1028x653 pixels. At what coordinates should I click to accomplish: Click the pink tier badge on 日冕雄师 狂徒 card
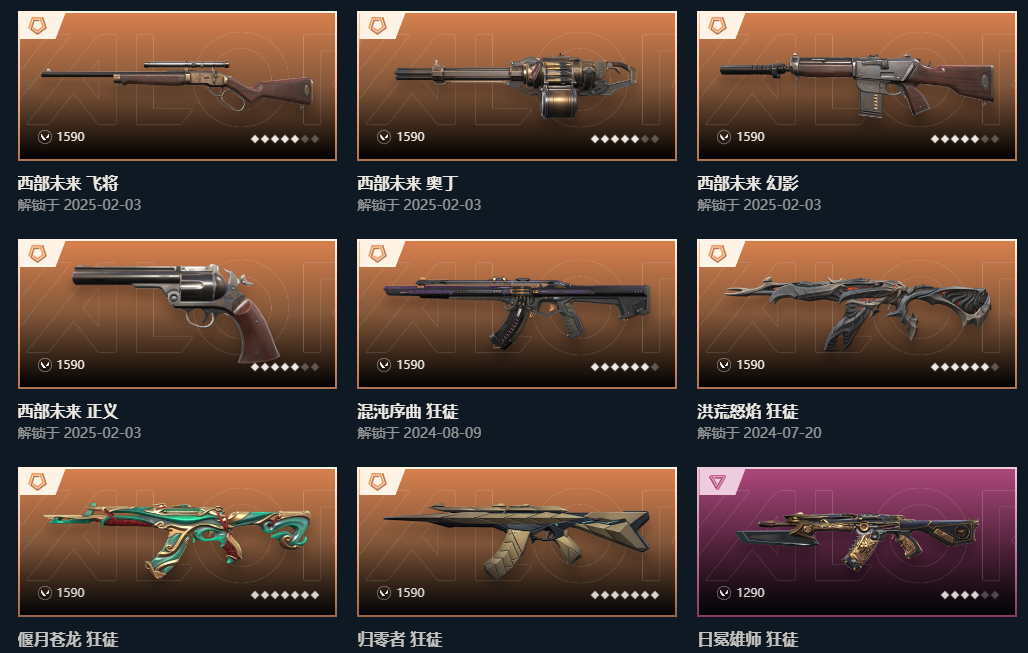717,482
